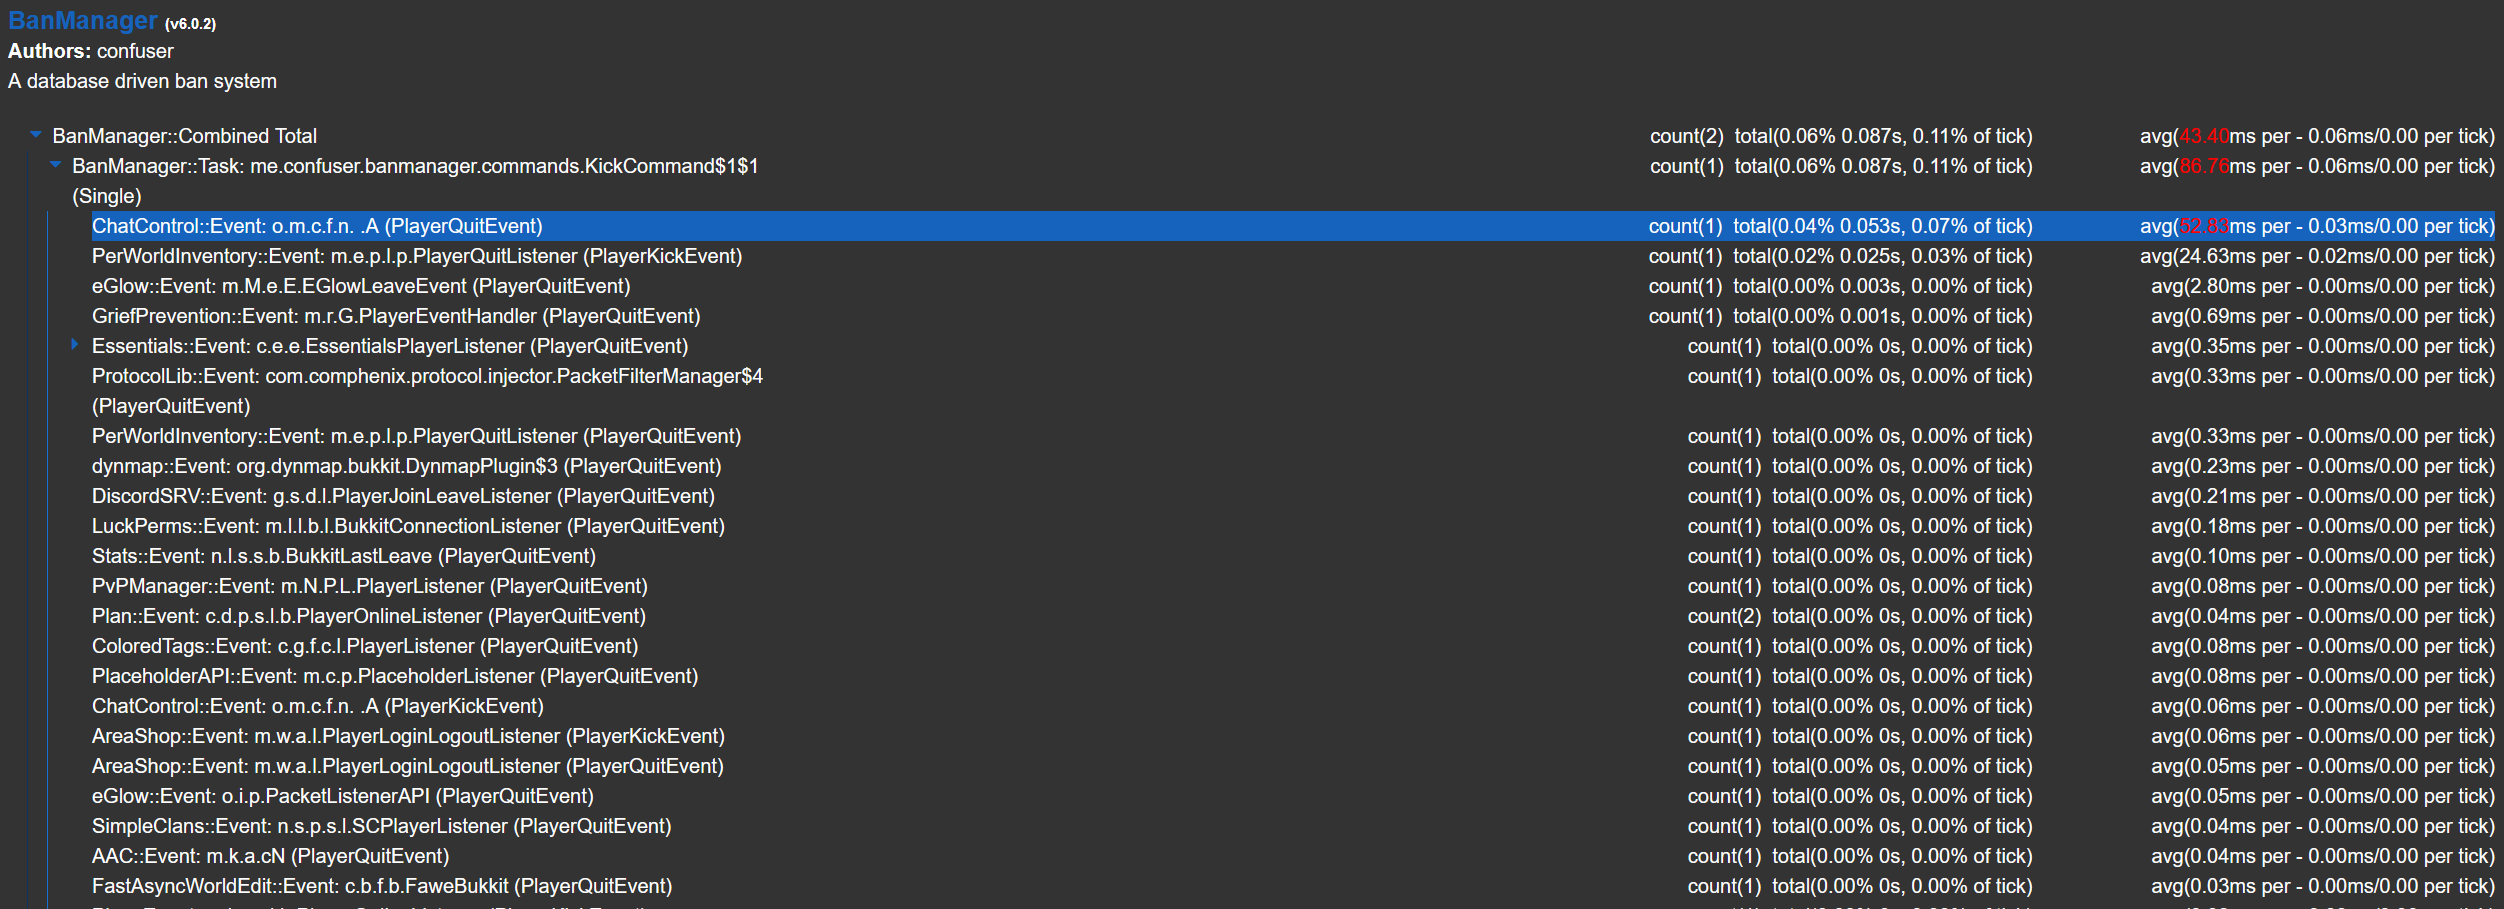This screenshot has width=2504, height=909.
Task: Select the PvPManager PlayerListener row
Action: pos(369,586)
